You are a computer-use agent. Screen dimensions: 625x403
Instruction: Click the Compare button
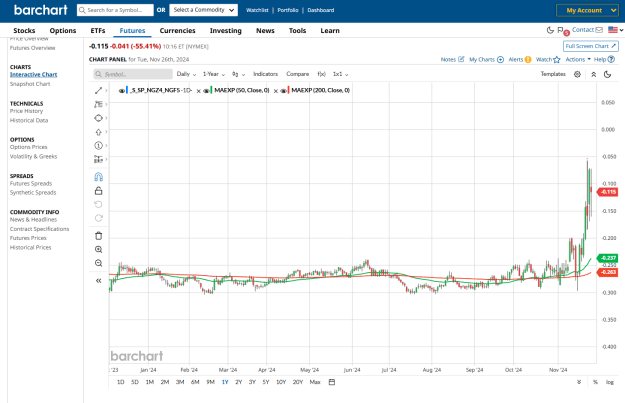pyautogui.click(x=297, y=74)
